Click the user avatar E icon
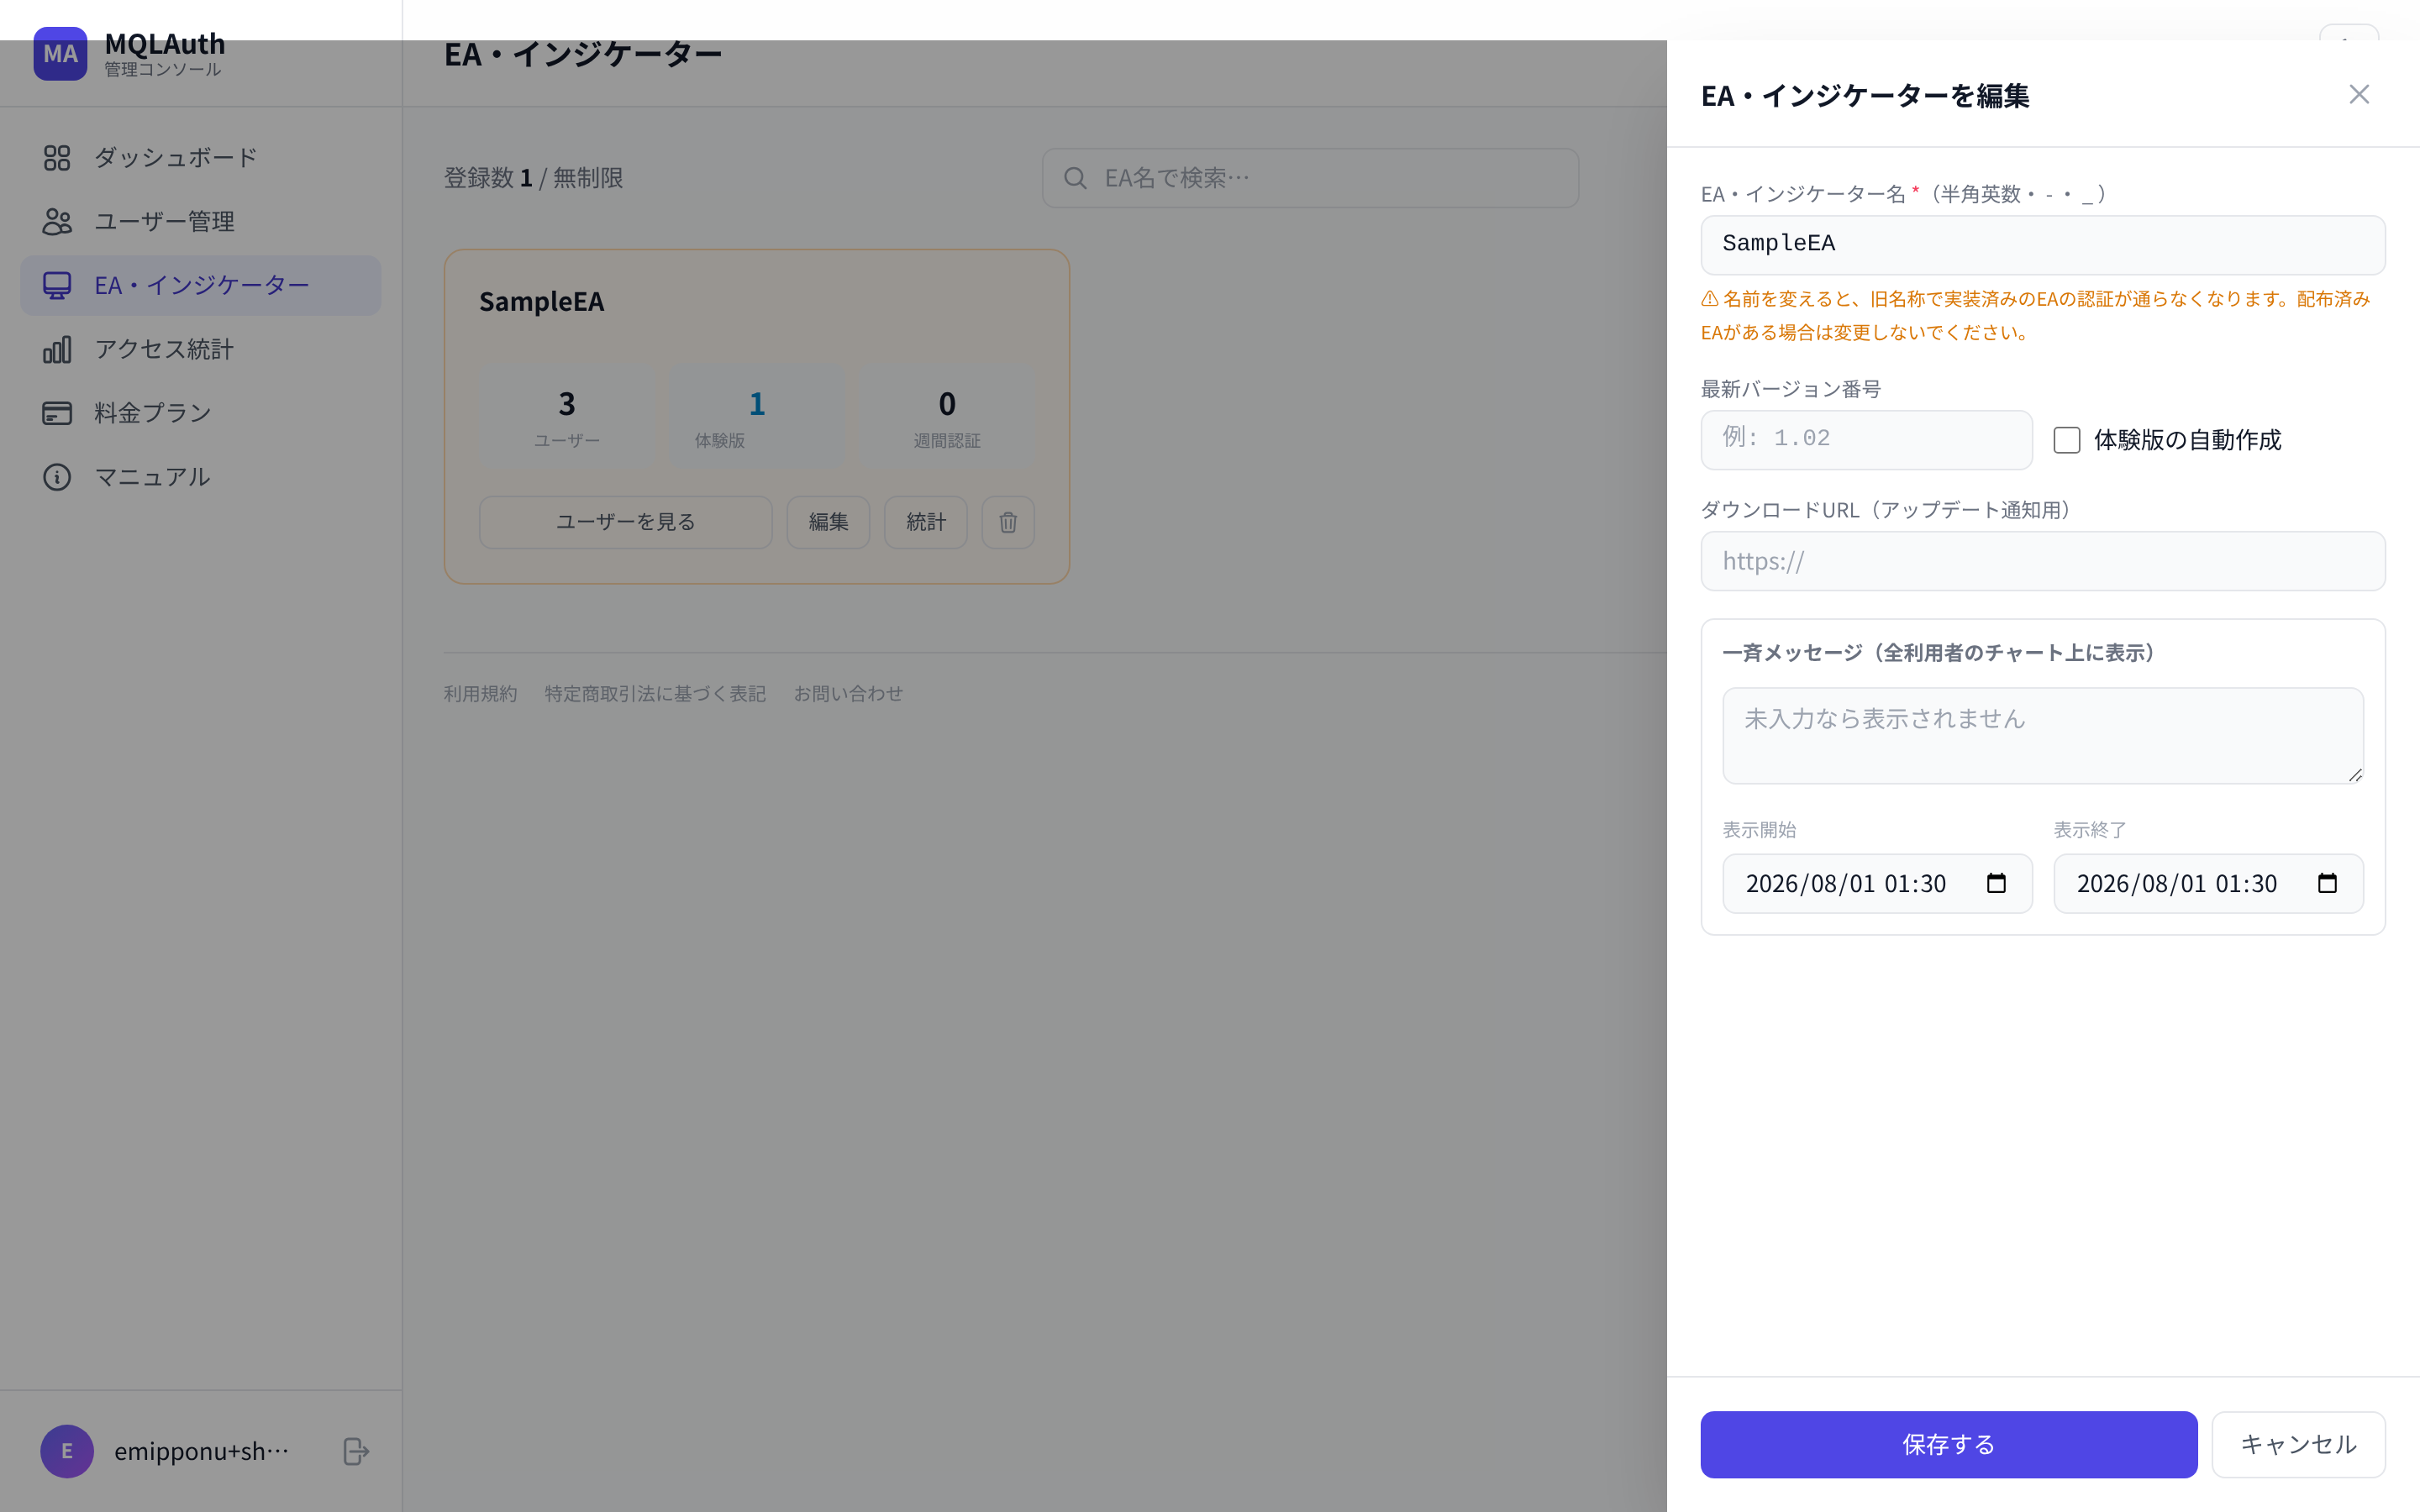This screenshot has width=2420, height=1512. pyautogui.click(x=67, y=1451)
